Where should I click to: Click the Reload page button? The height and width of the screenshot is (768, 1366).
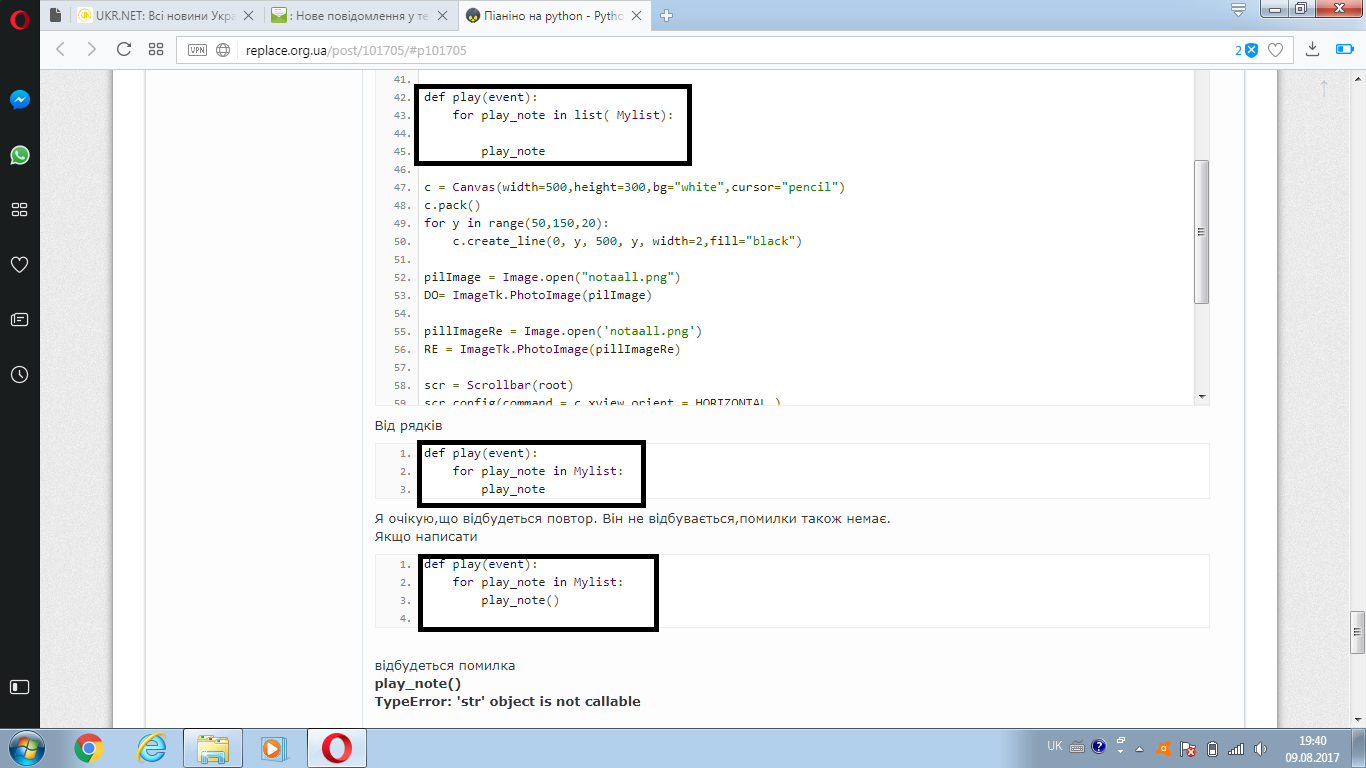tap(124, 49)
